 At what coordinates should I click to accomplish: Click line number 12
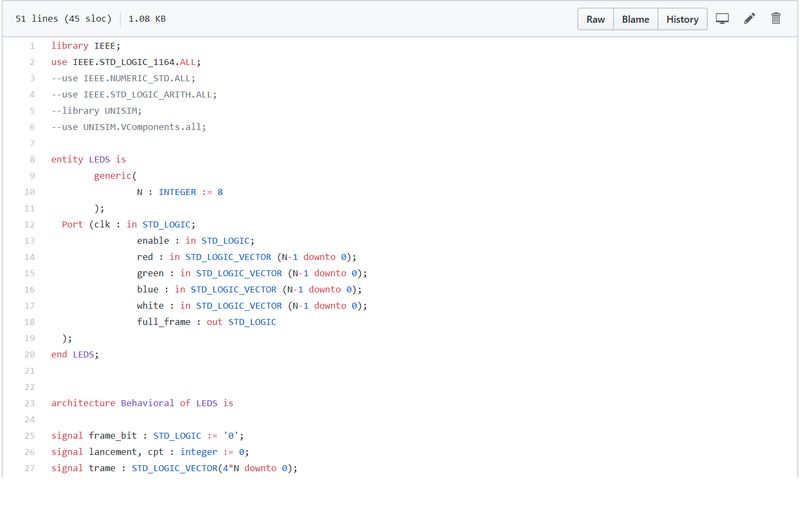pyautogui.click(x=29, y=225)
